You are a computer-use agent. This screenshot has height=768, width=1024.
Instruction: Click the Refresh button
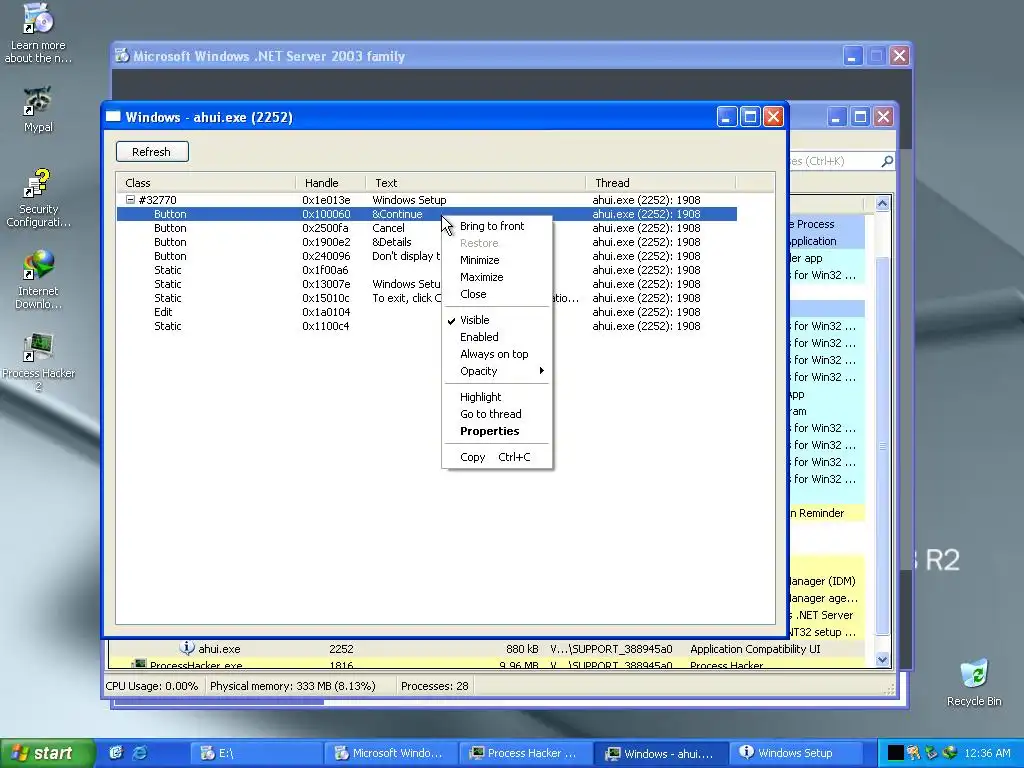[x=152, y=152]
